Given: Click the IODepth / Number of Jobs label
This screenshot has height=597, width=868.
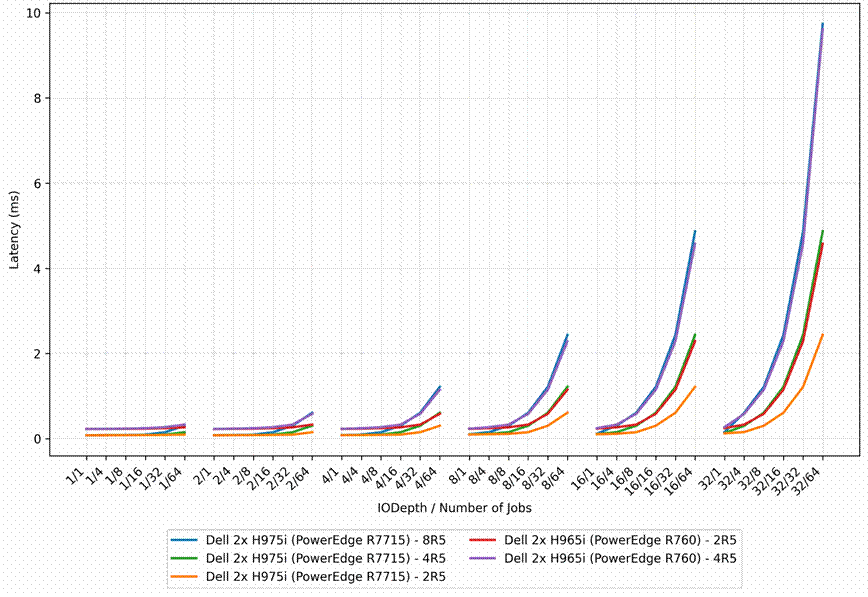Looking at the screenshot, I should click(454, 508).
